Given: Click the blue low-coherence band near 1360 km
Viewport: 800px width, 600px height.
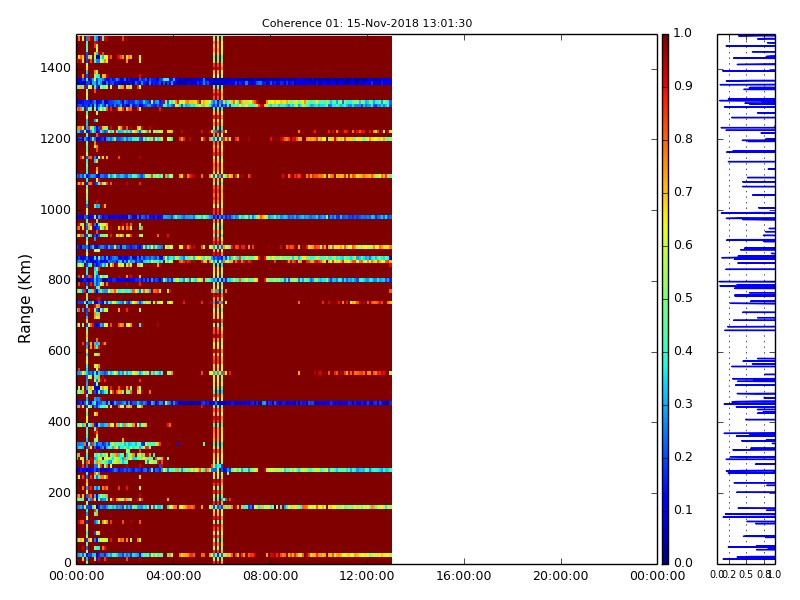Looking at the screenshot, I should (234, 82).
